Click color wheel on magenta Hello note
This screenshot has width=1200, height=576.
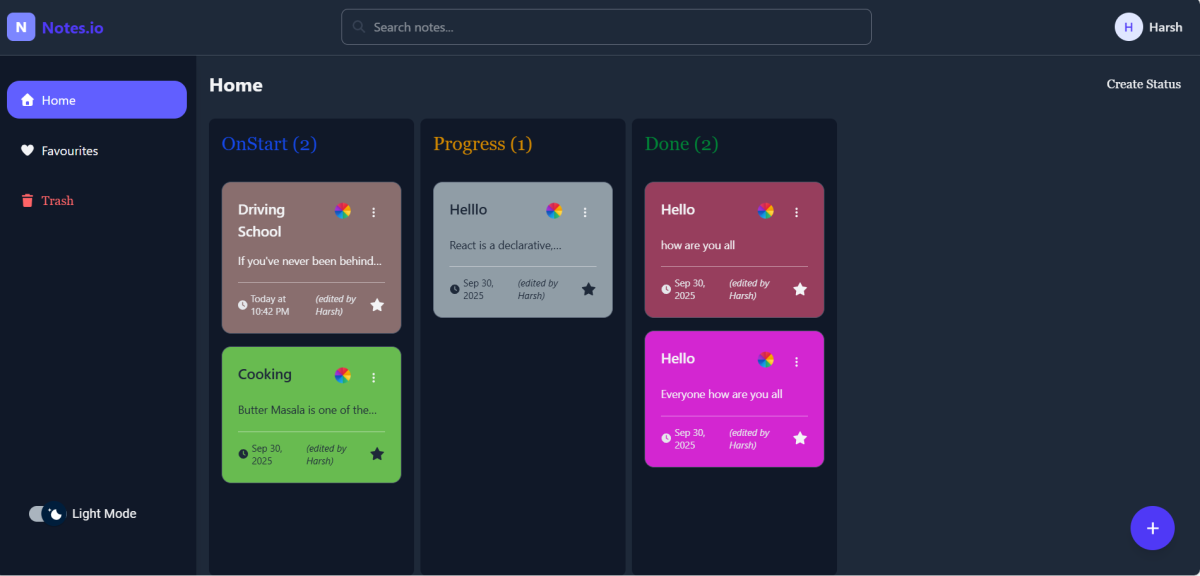tap(765, 360)
